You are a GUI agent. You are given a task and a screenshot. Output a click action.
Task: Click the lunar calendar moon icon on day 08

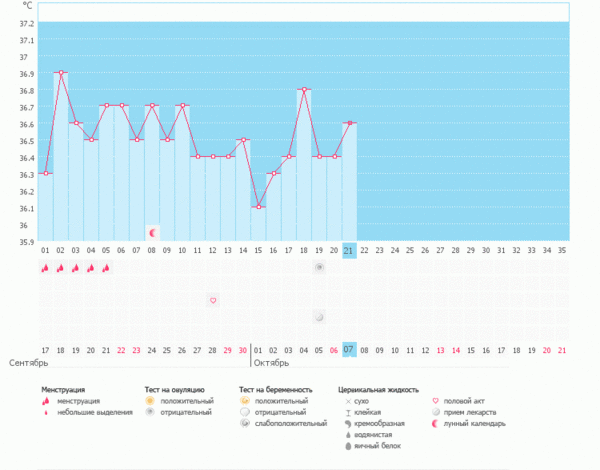(x=152, y=232)
